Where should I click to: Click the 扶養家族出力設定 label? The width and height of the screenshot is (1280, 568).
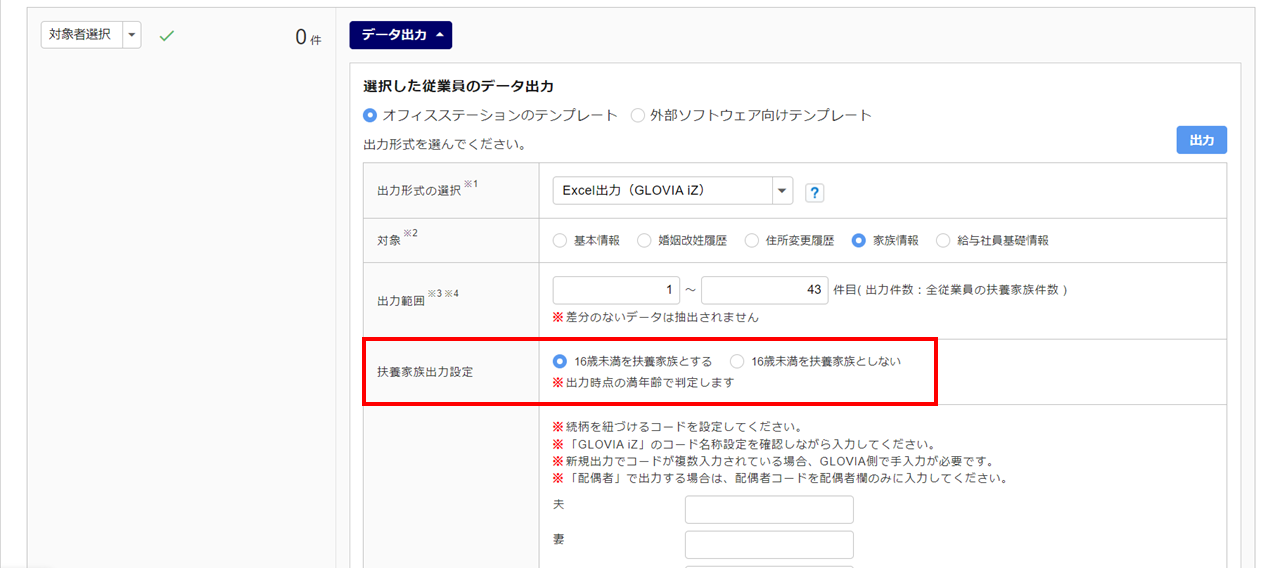425,372
